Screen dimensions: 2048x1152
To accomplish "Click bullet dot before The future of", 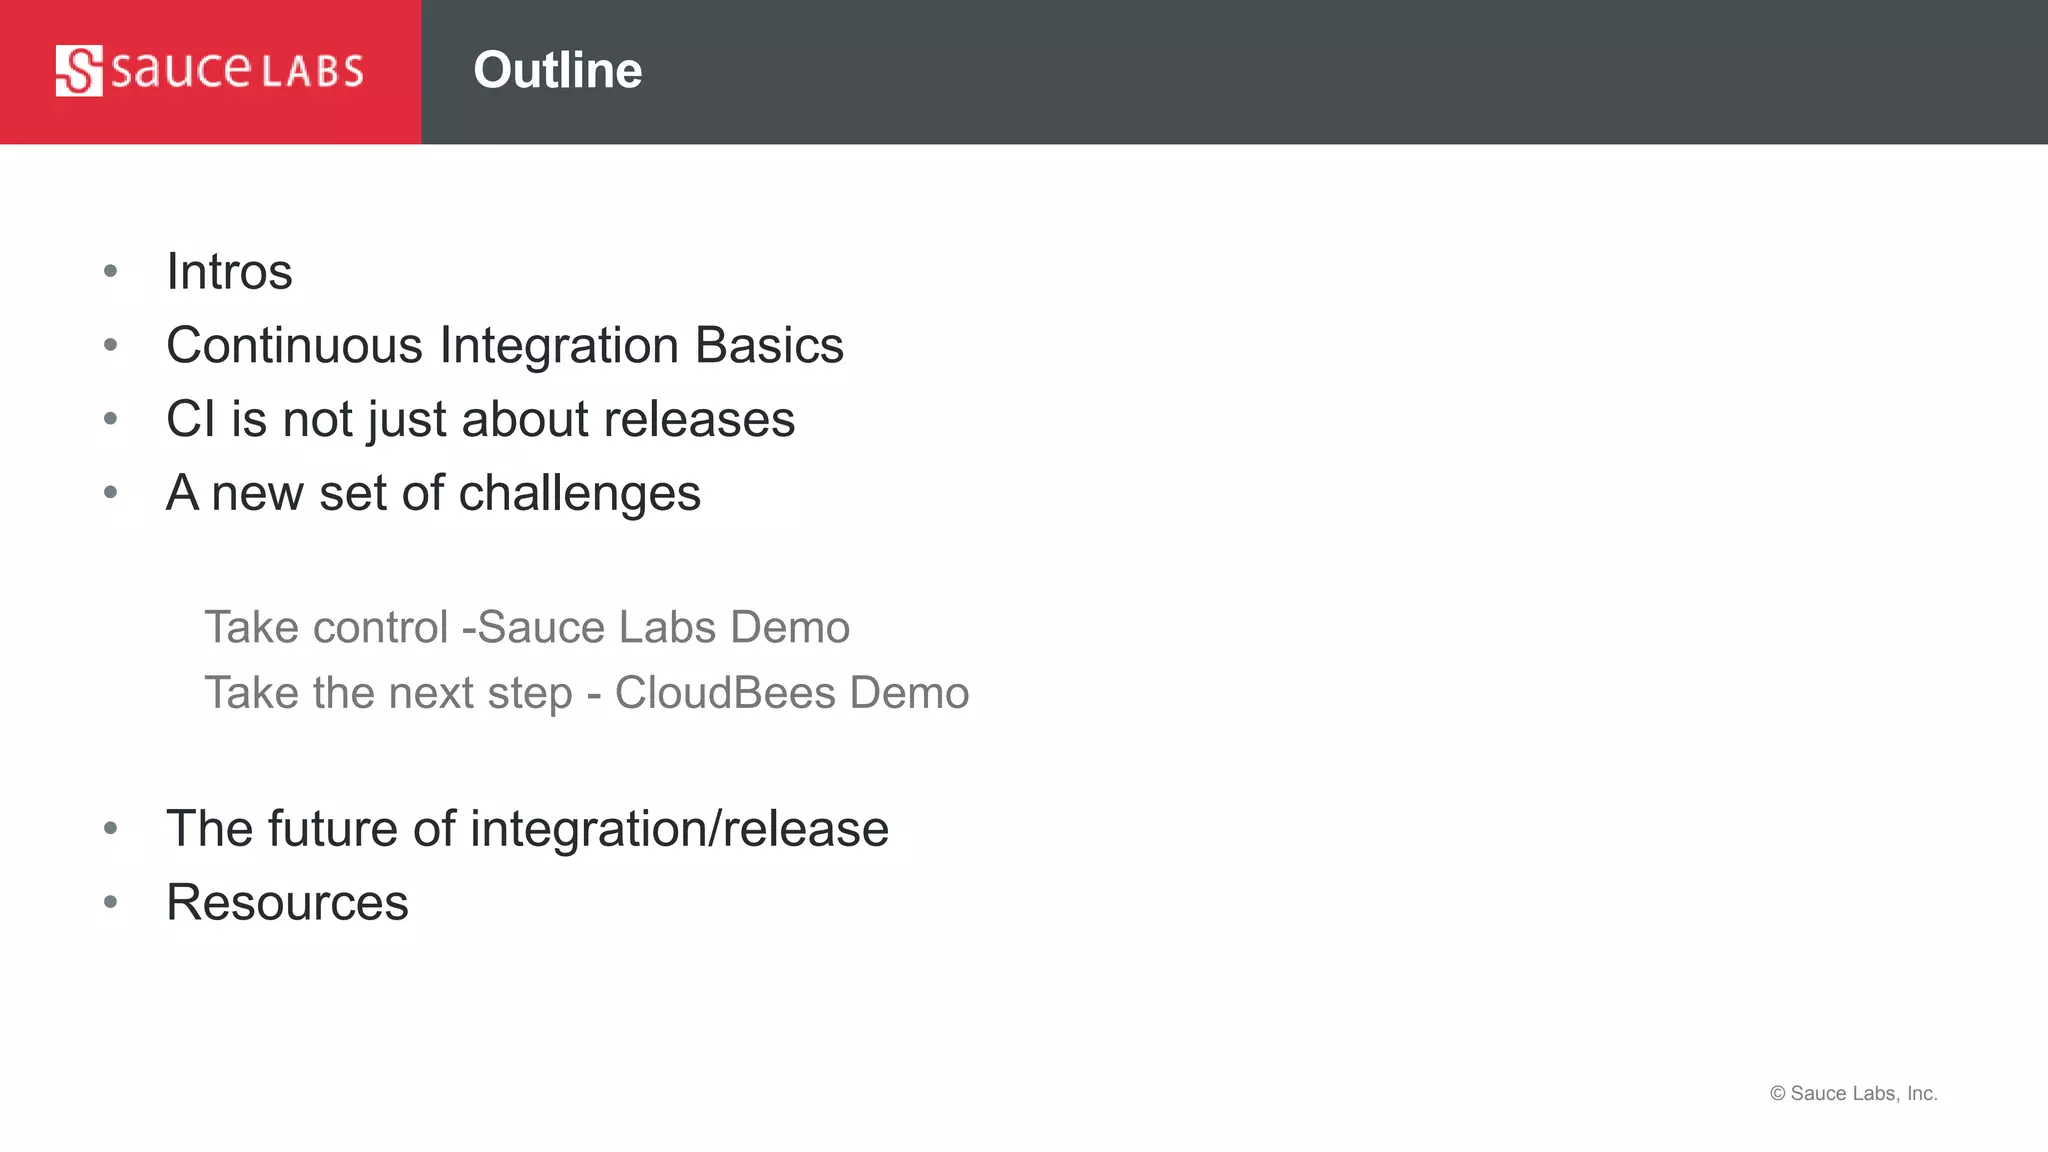I will coord(111,828).
